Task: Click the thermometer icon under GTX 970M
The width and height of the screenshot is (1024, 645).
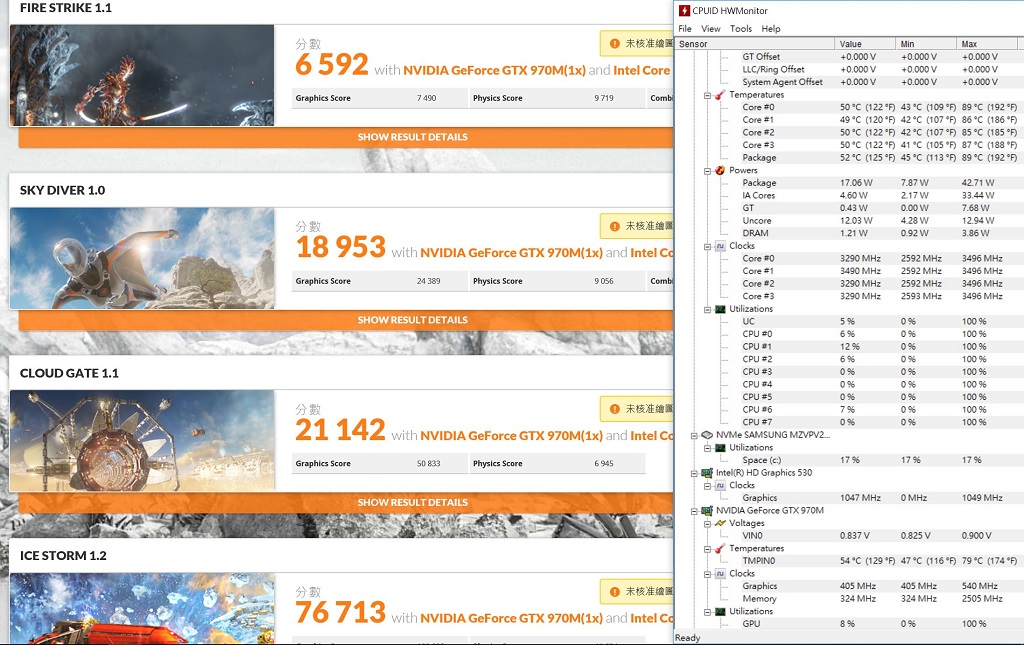Action: click(x=720, y=548)
